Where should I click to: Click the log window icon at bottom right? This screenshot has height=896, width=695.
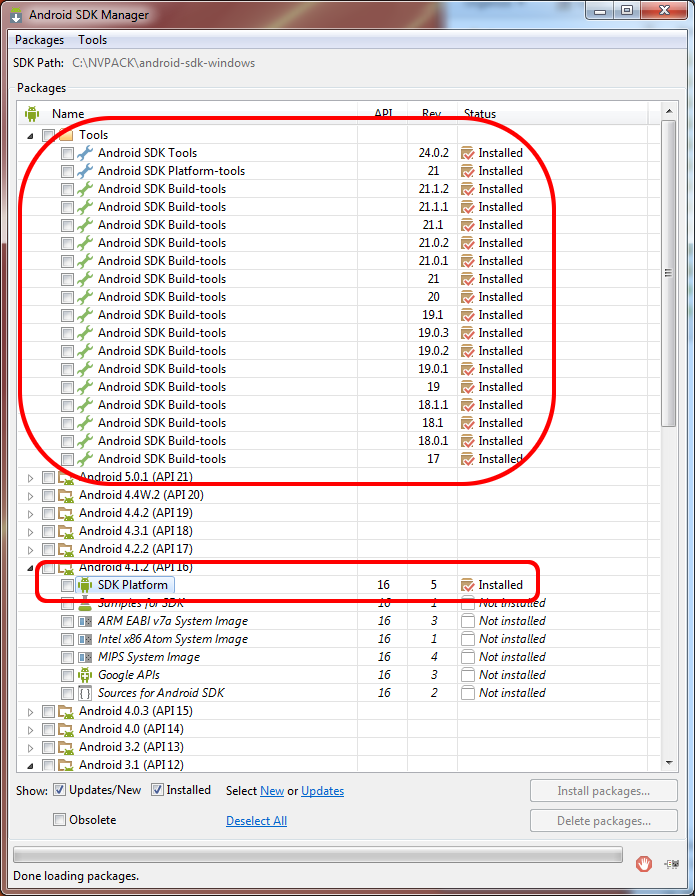click(x=672, y=863)
